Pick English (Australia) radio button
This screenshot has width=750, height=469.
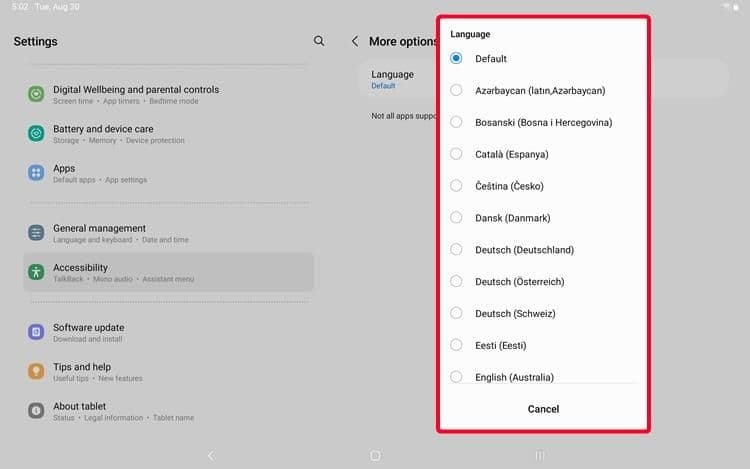(456, 377)
